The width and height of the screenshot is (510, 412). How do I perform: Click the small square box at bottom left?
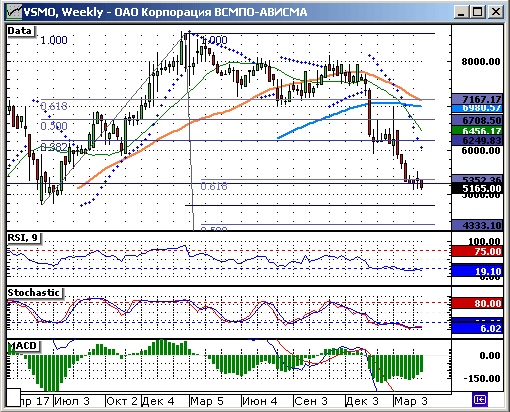tap(14, 397)
